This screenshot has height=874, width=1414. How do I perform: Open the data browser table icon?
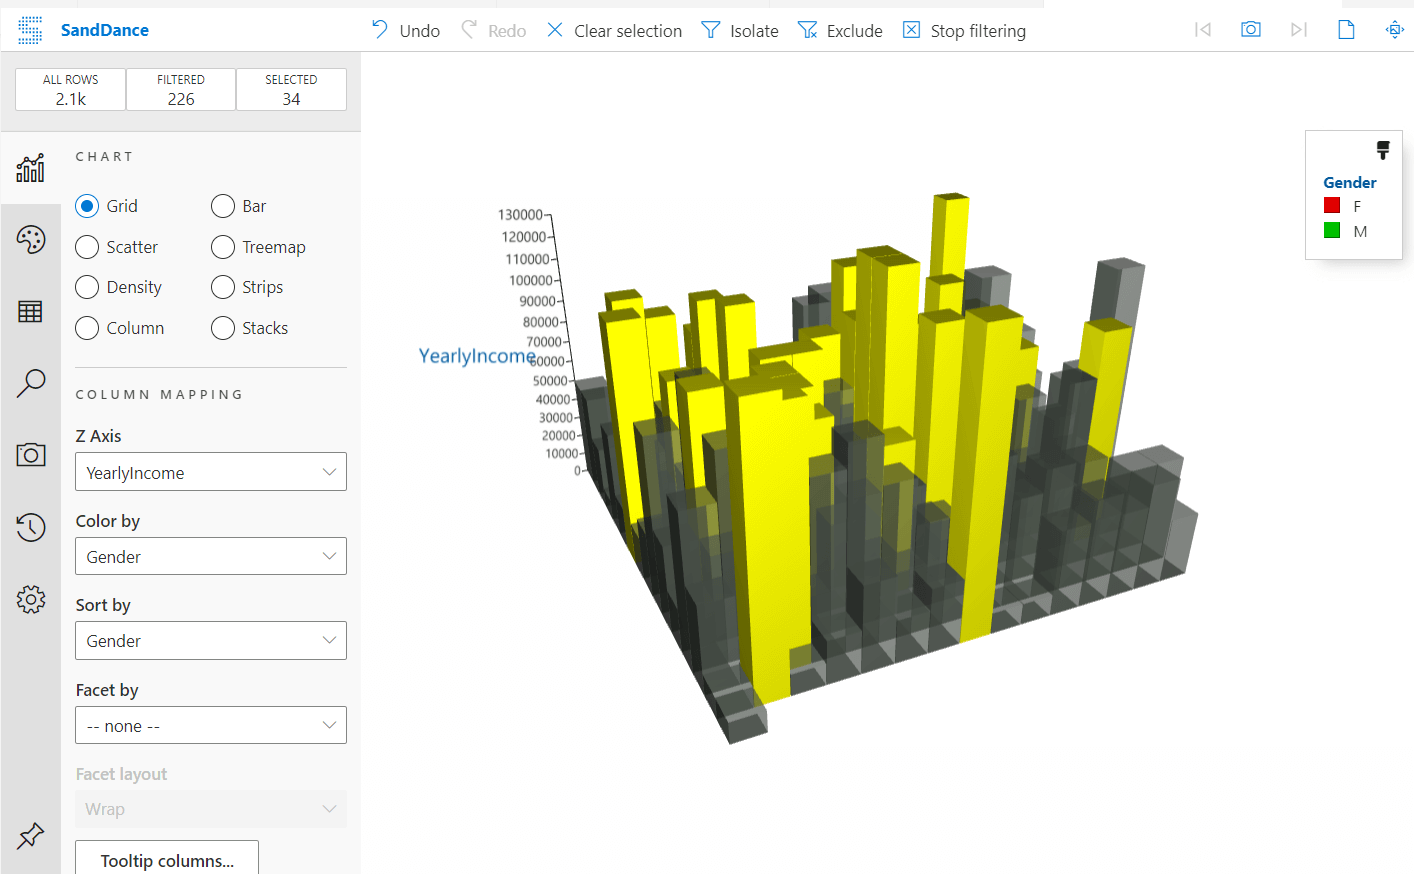[31, 311]
